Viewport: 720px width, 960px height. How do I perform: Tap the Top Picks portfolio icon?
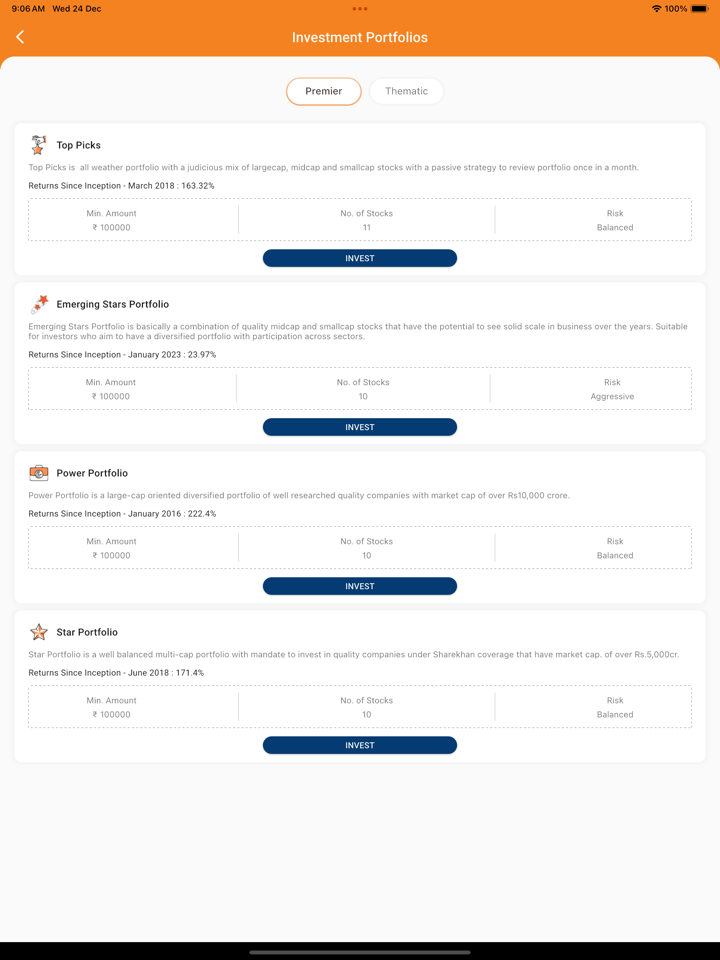[39, 145]
